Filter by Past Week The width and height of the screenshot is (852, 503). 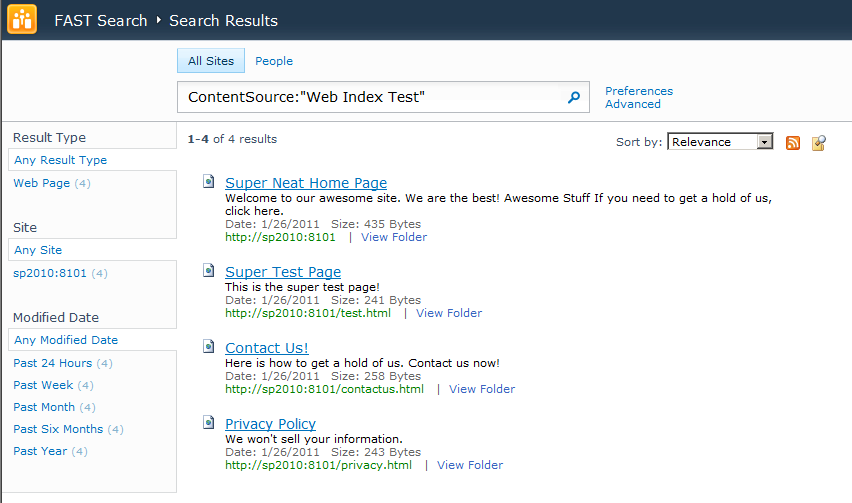click(53, 385)
